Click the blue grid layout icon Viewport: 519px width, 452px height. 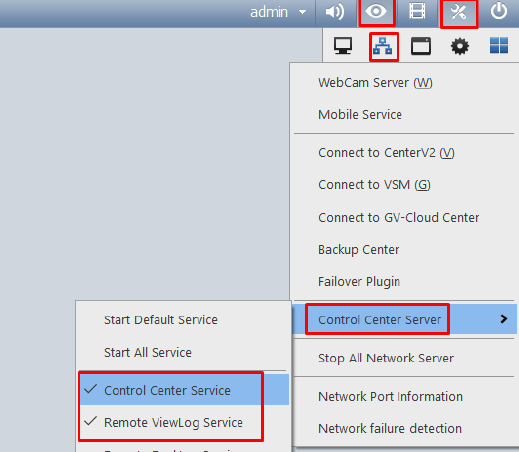tap(499, 45)
